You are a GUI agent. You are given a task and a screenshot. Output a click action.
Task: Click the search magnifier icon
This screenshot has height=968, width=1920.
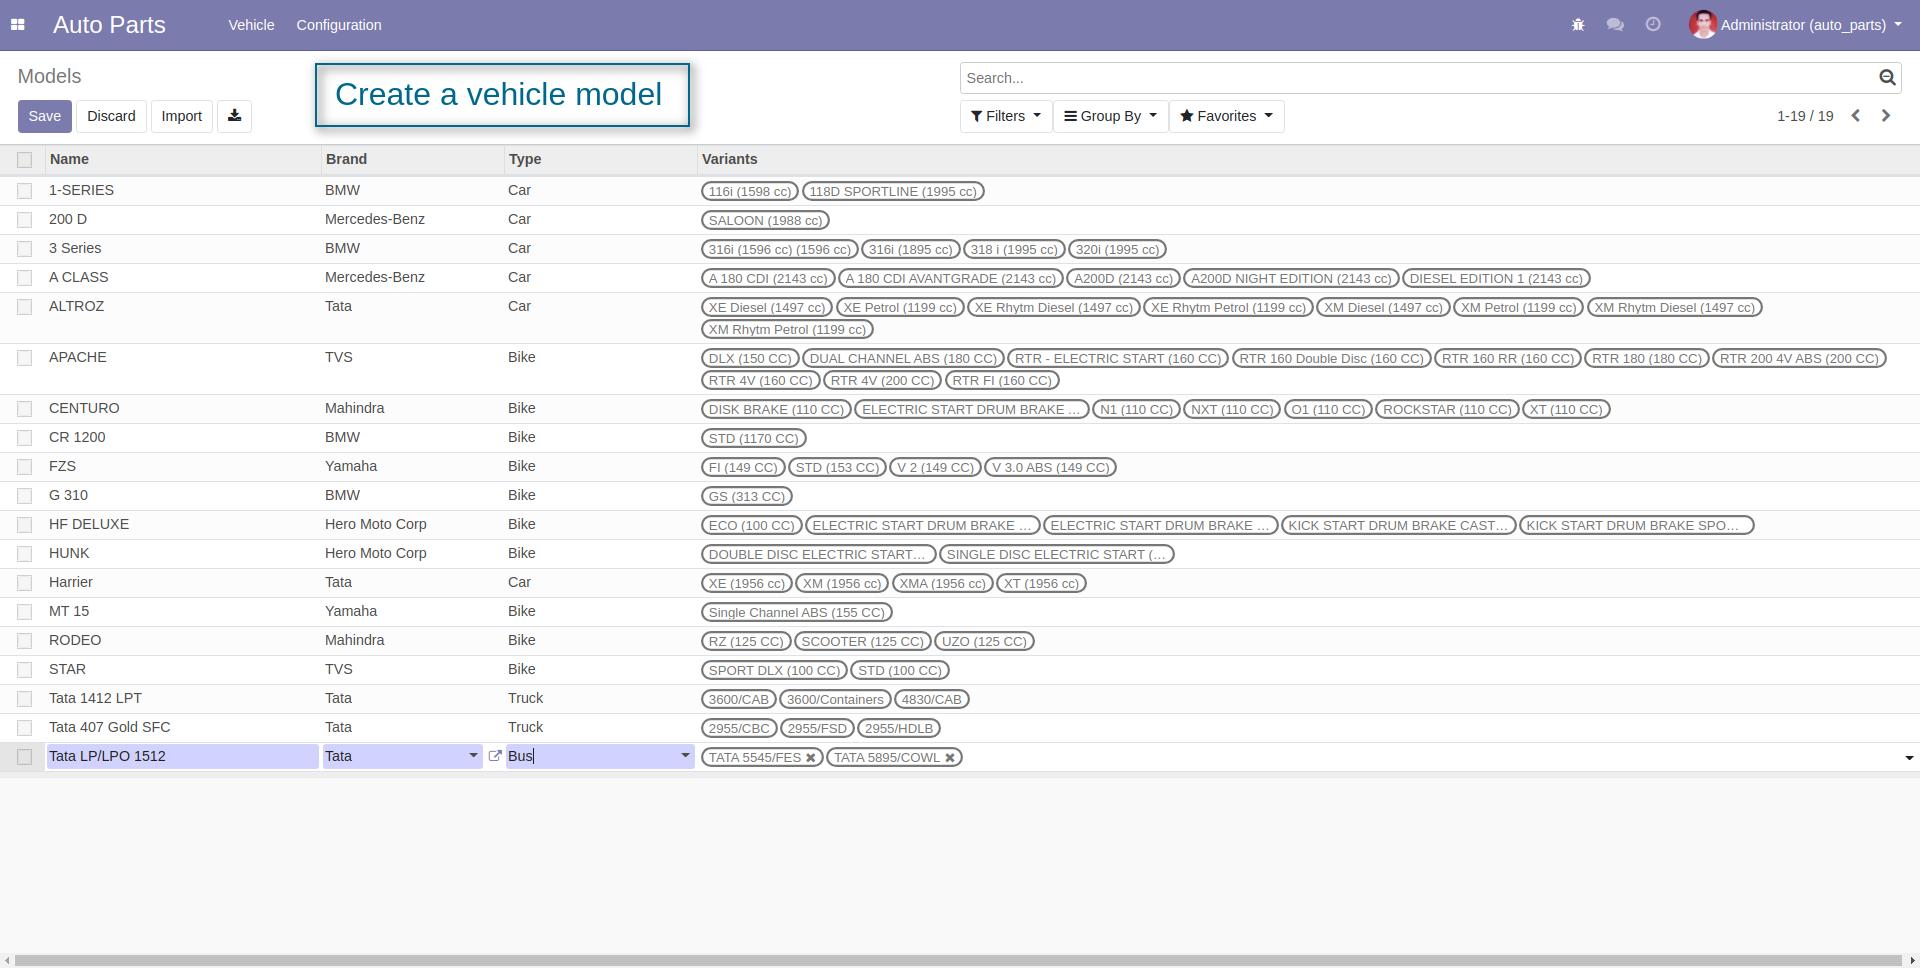tap(1887, 78)
